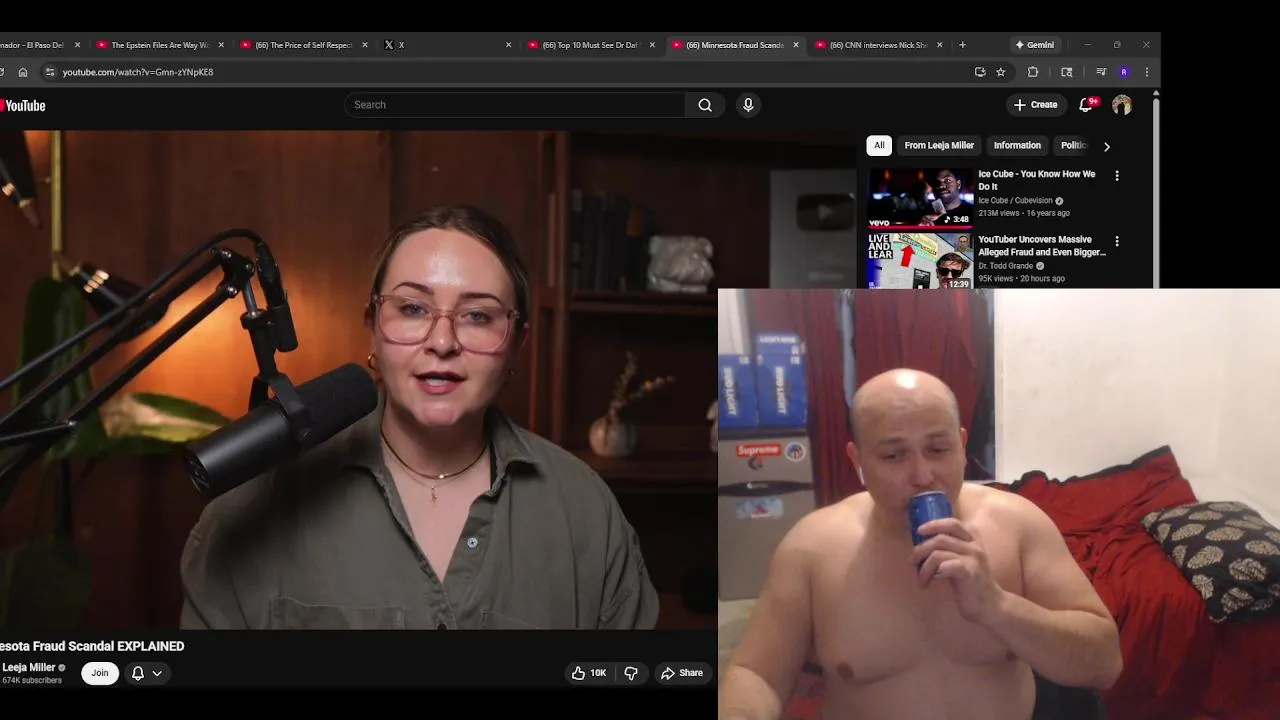Click the YouTube search field

515,105
